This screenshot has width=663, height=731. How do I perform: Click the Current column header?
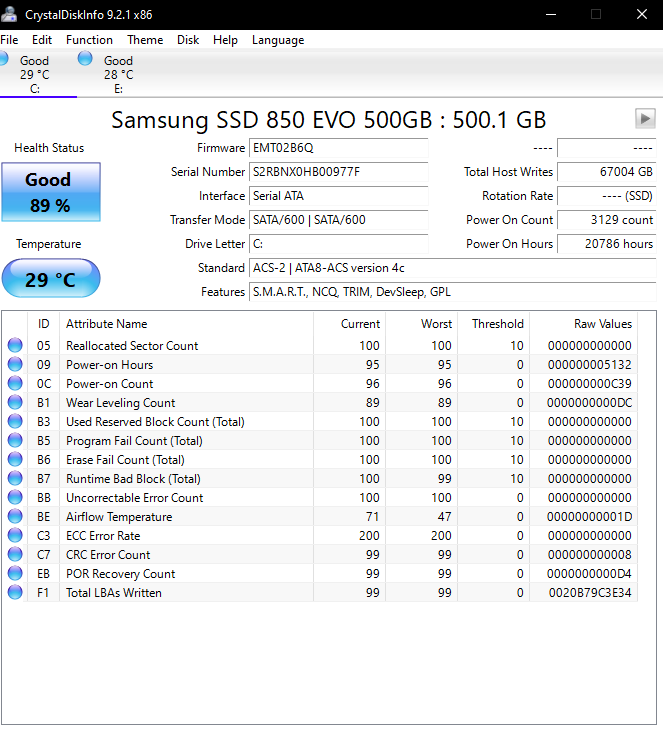click(x=350, y=324)
